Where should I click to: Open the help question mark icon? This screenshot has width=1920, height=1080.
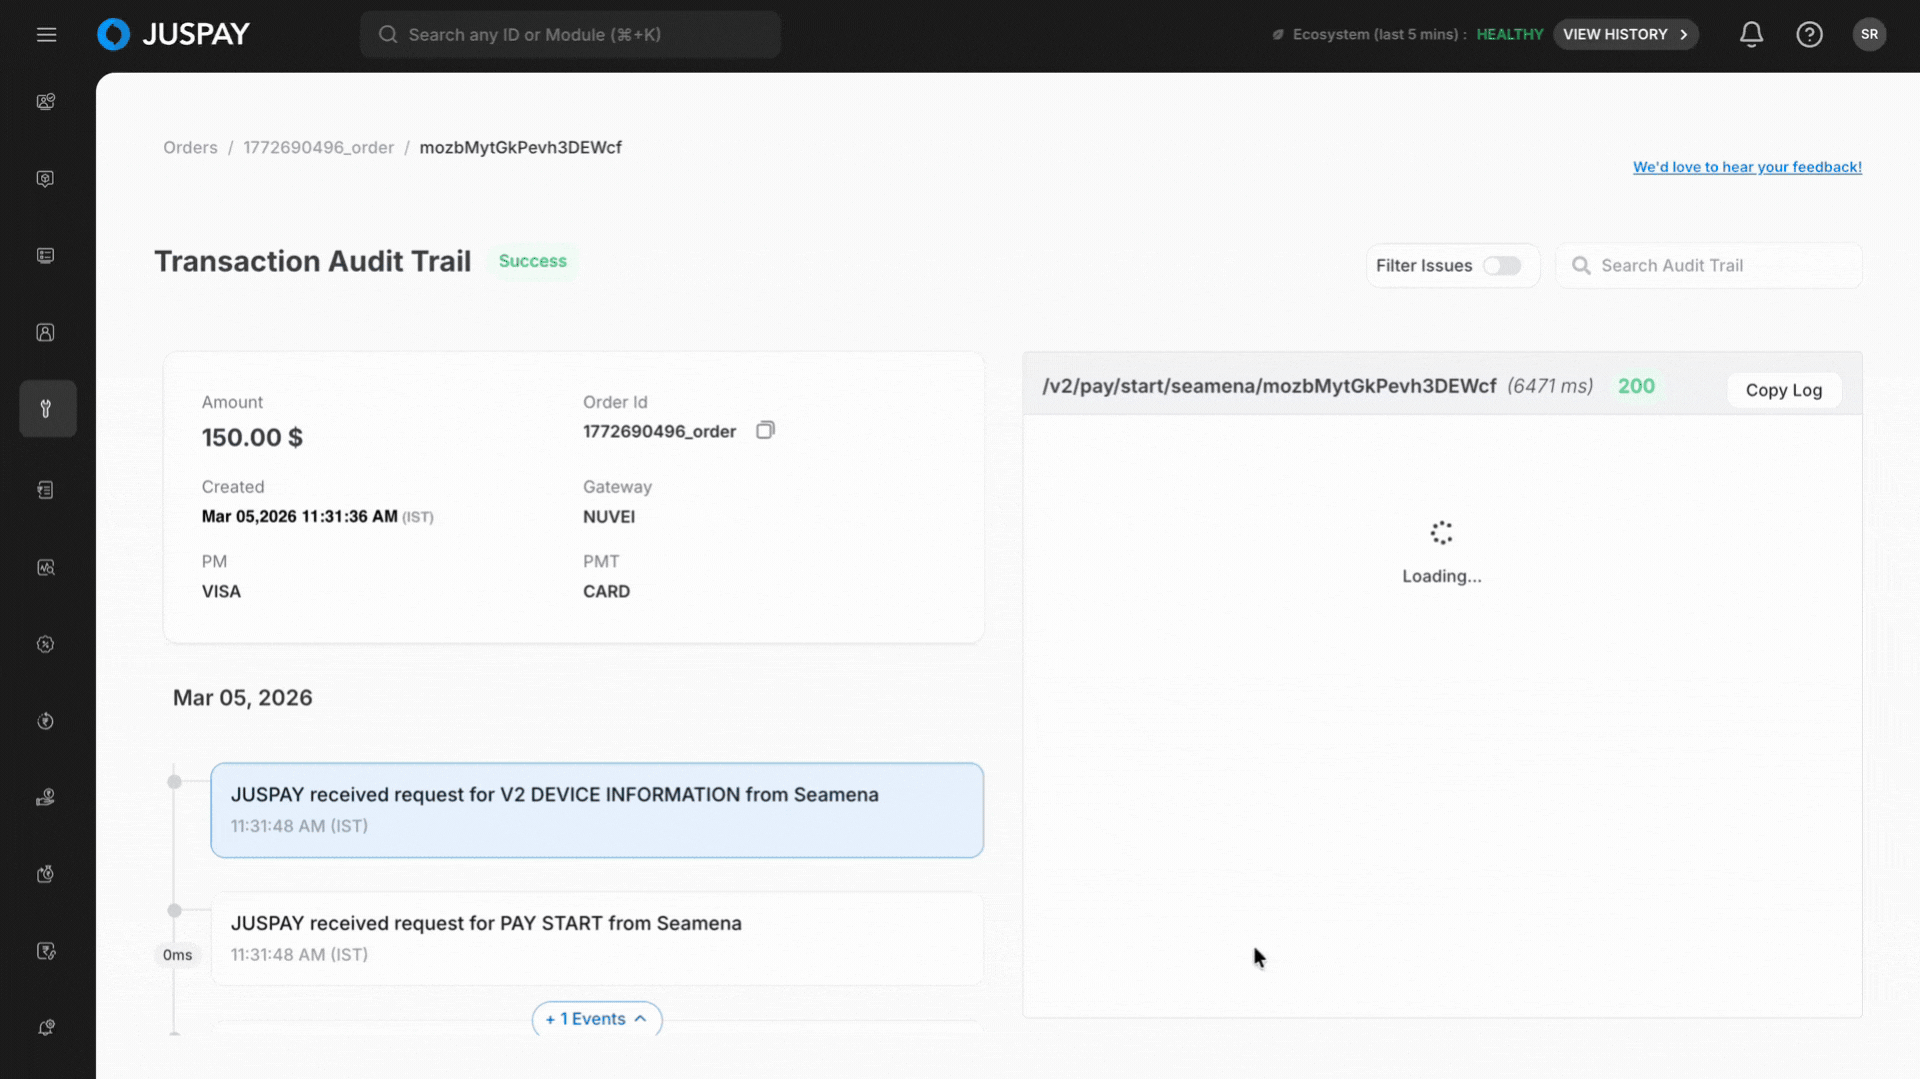click(x=1809, y=35)
